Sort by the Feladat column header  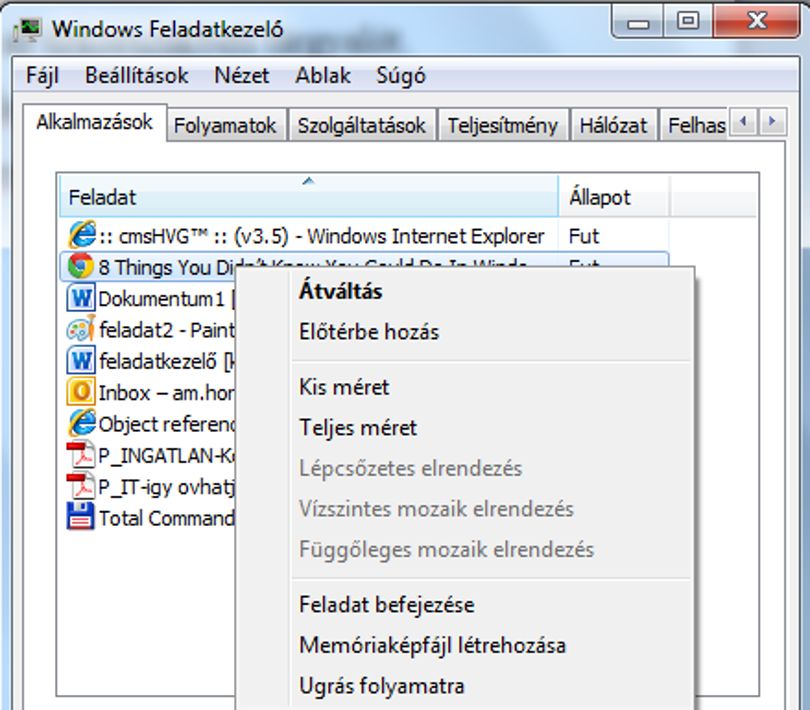tap(308, 196)
